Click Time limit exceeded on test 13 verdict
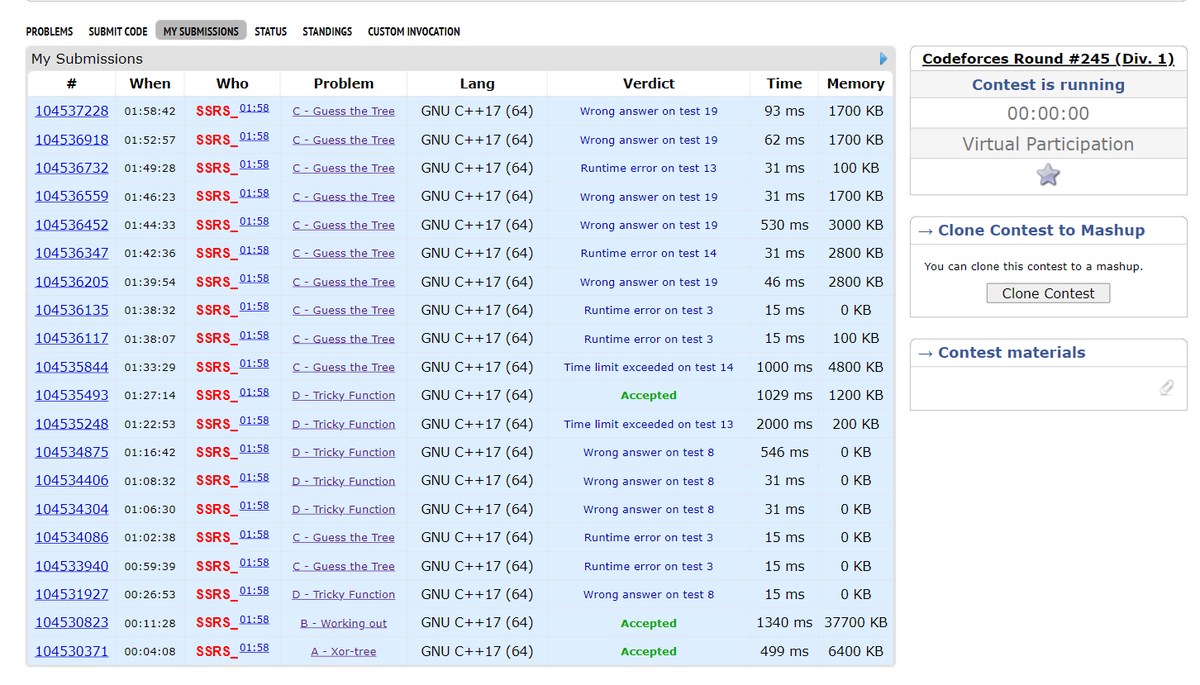This screenshot has width=1200, height=685. pos(648,424)
